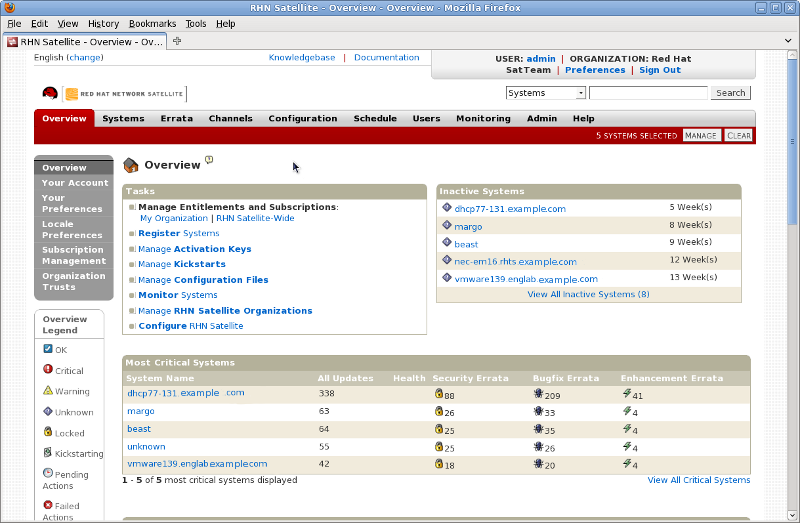Click the Critical icon in Overview Legend
This screenshot has height=523, width=800.
pos(48,370)
